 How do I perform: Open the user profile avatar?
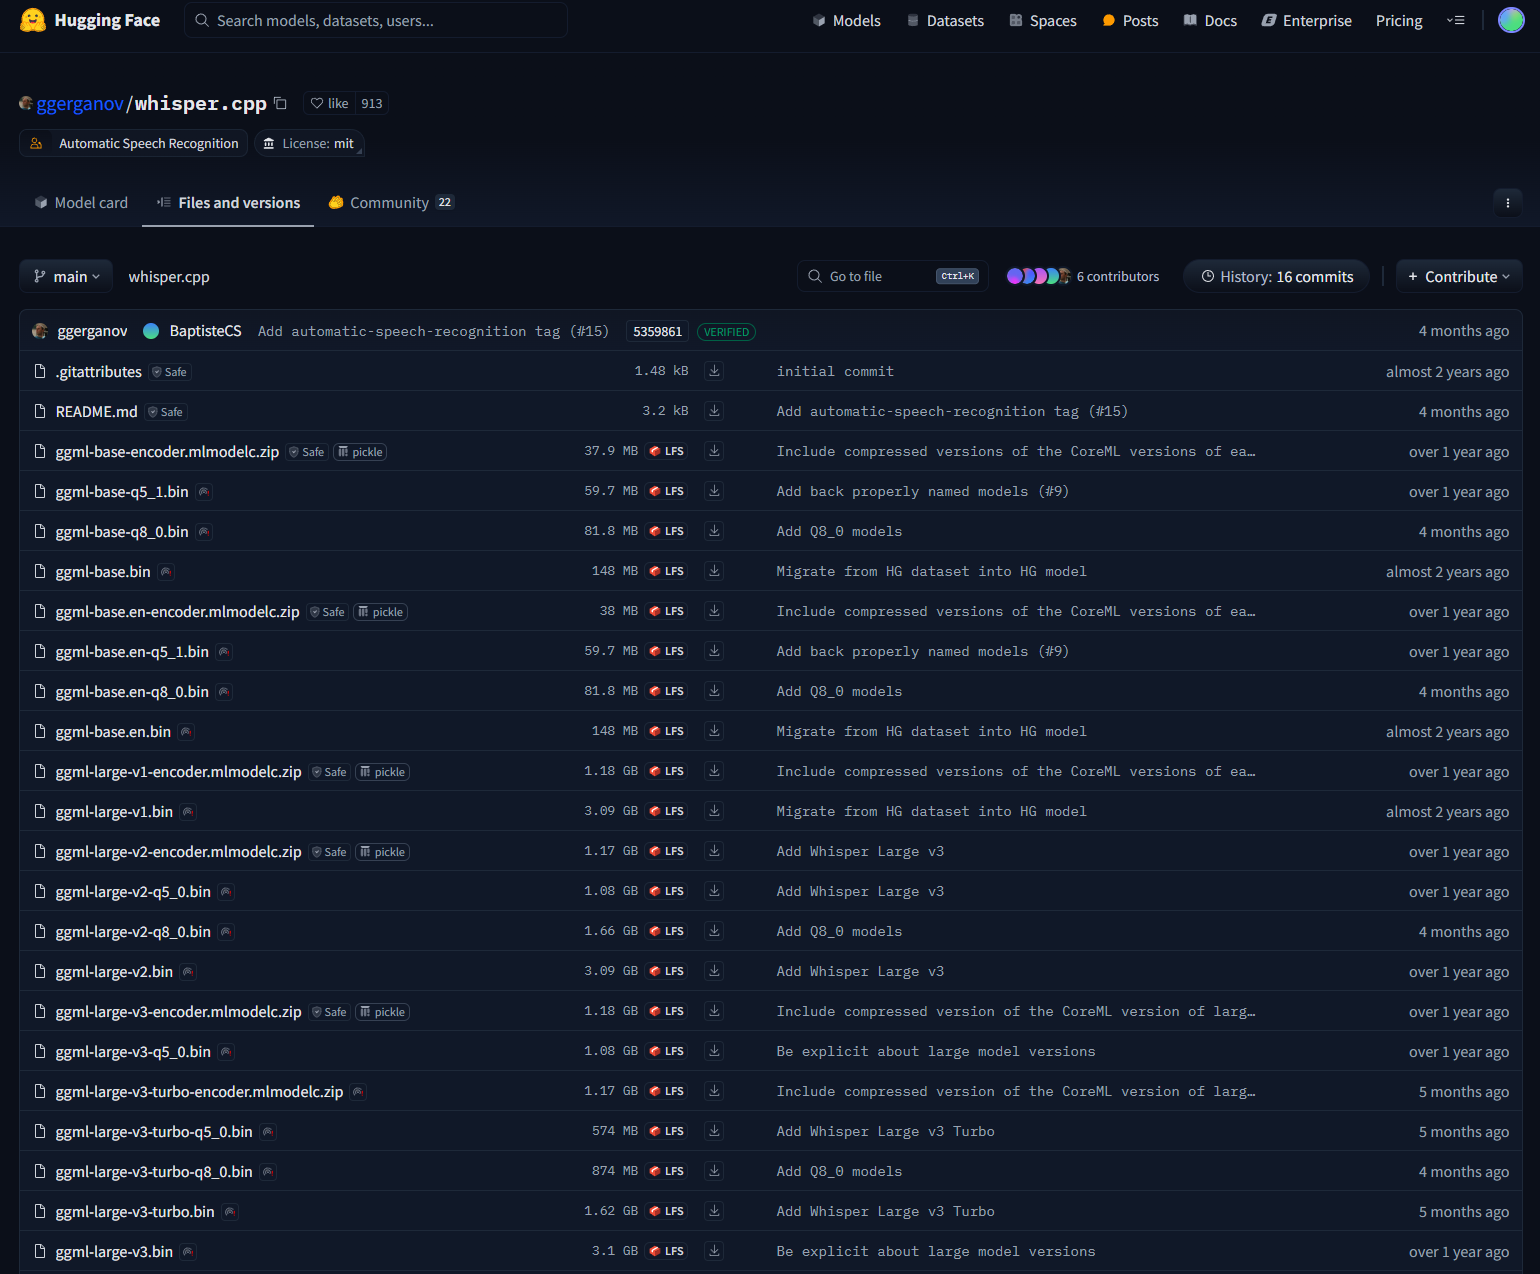coord(1511,20)
